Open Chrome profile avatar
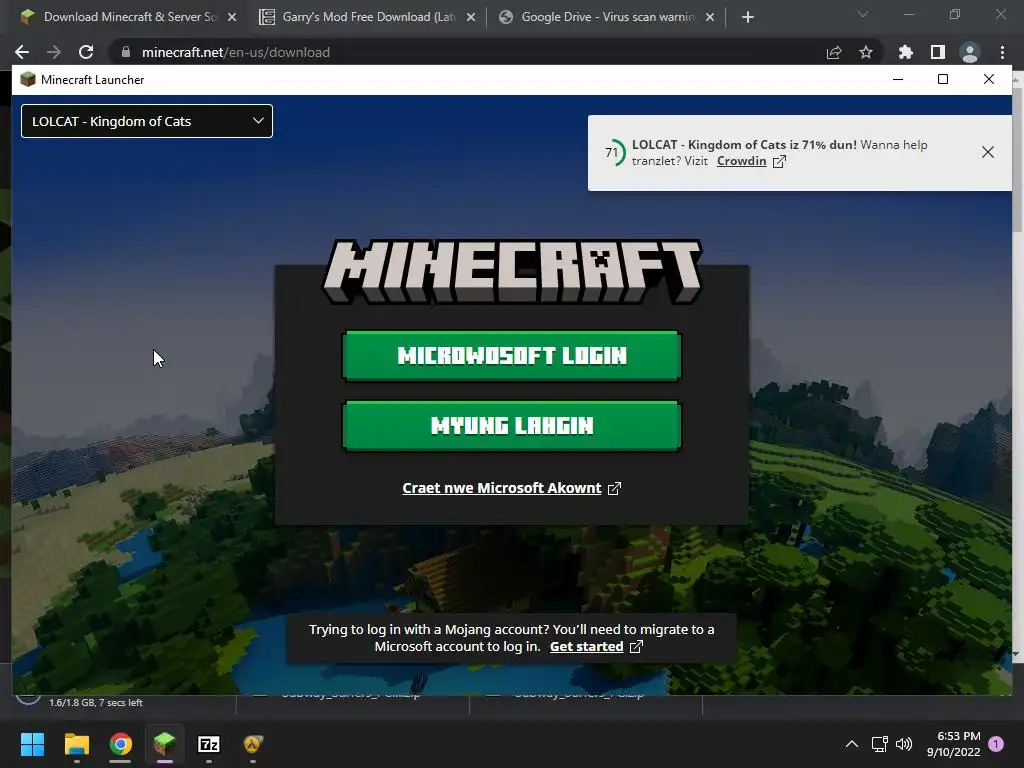This screenshot has width=1024, height=768. [x=970, y=52]
